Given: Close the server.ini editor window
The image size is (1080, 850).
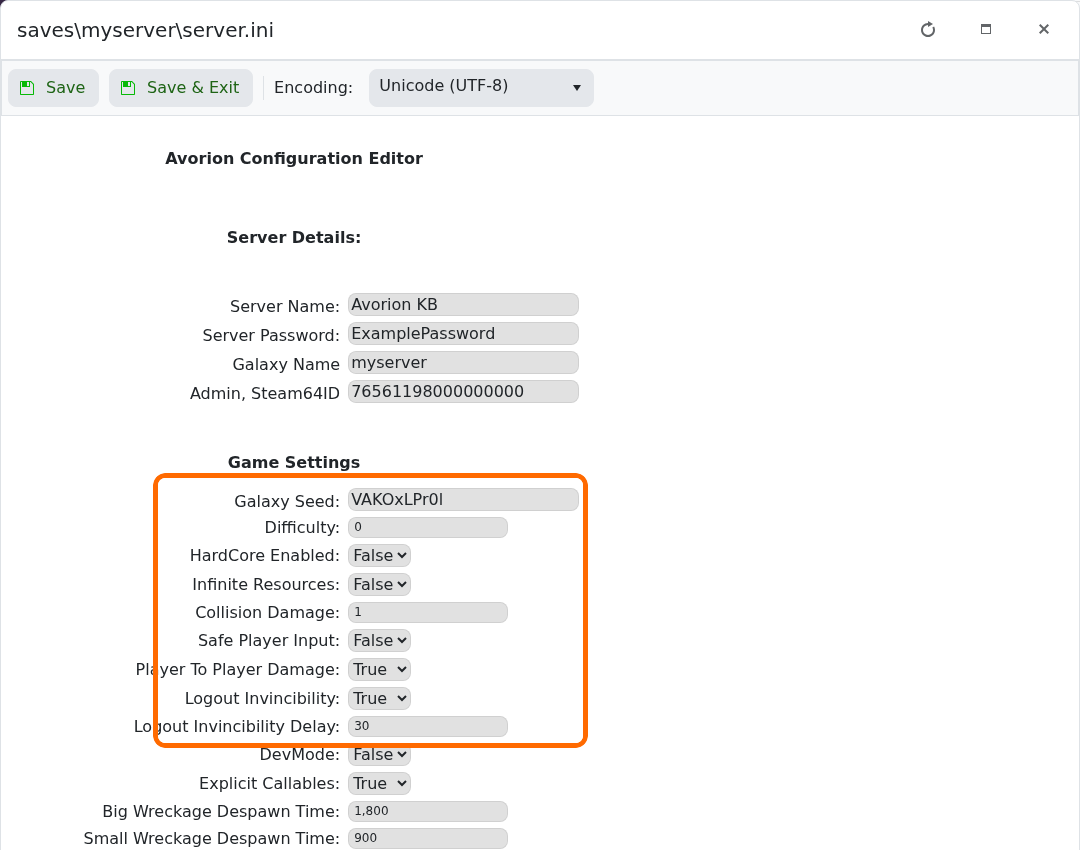Looking at the screenshot, I should point(1043,30).
